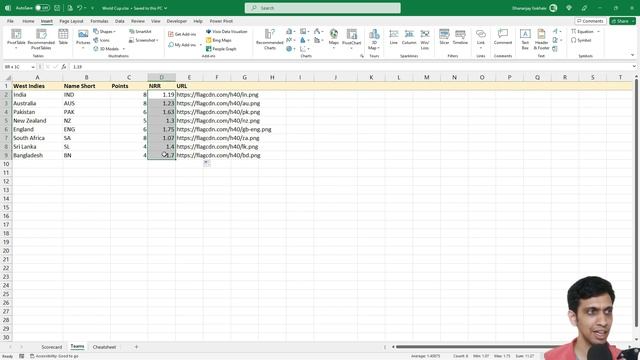Switch to the Page Layout tab
The width and height of the screenshot is (640, 360).
coord(71,21)
